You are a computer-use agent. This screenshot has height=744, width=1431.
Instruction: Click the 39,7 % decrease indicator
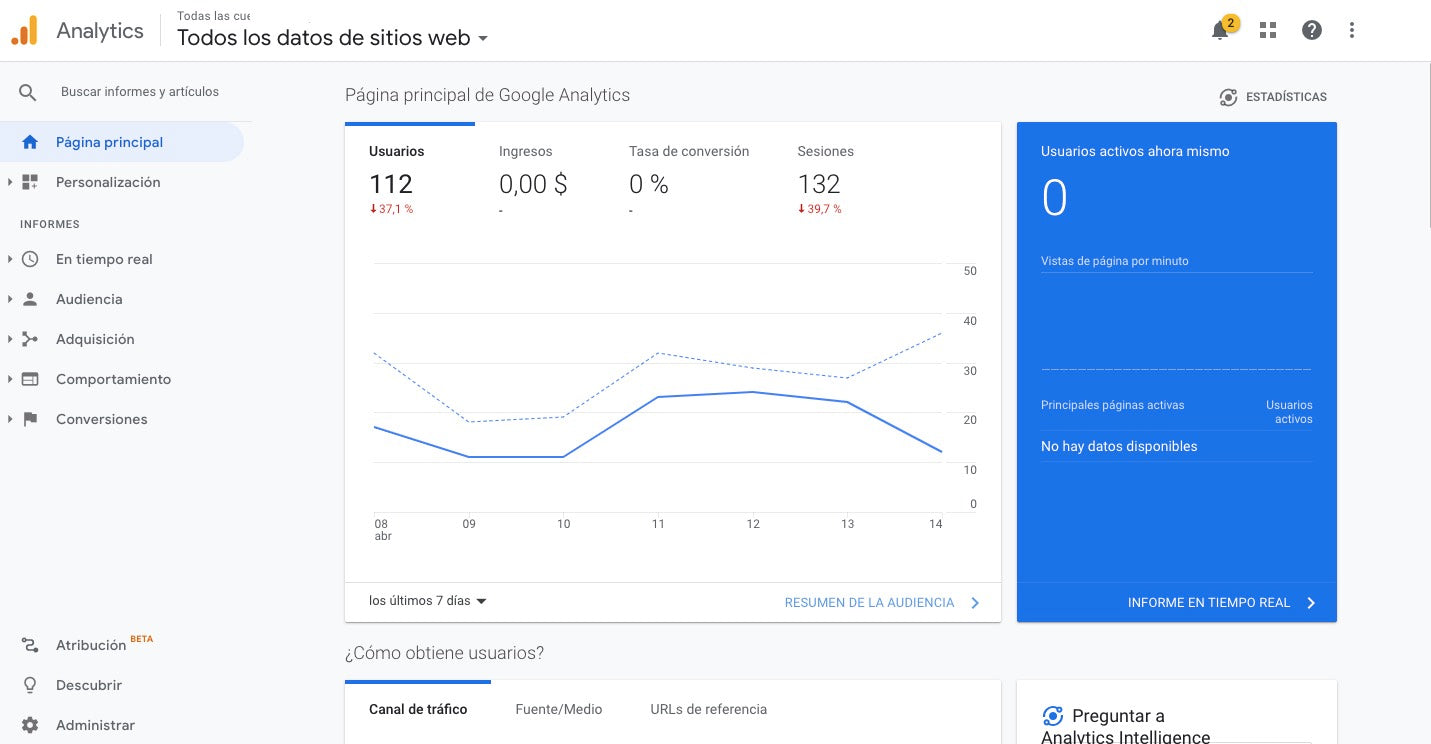[820, 209]
